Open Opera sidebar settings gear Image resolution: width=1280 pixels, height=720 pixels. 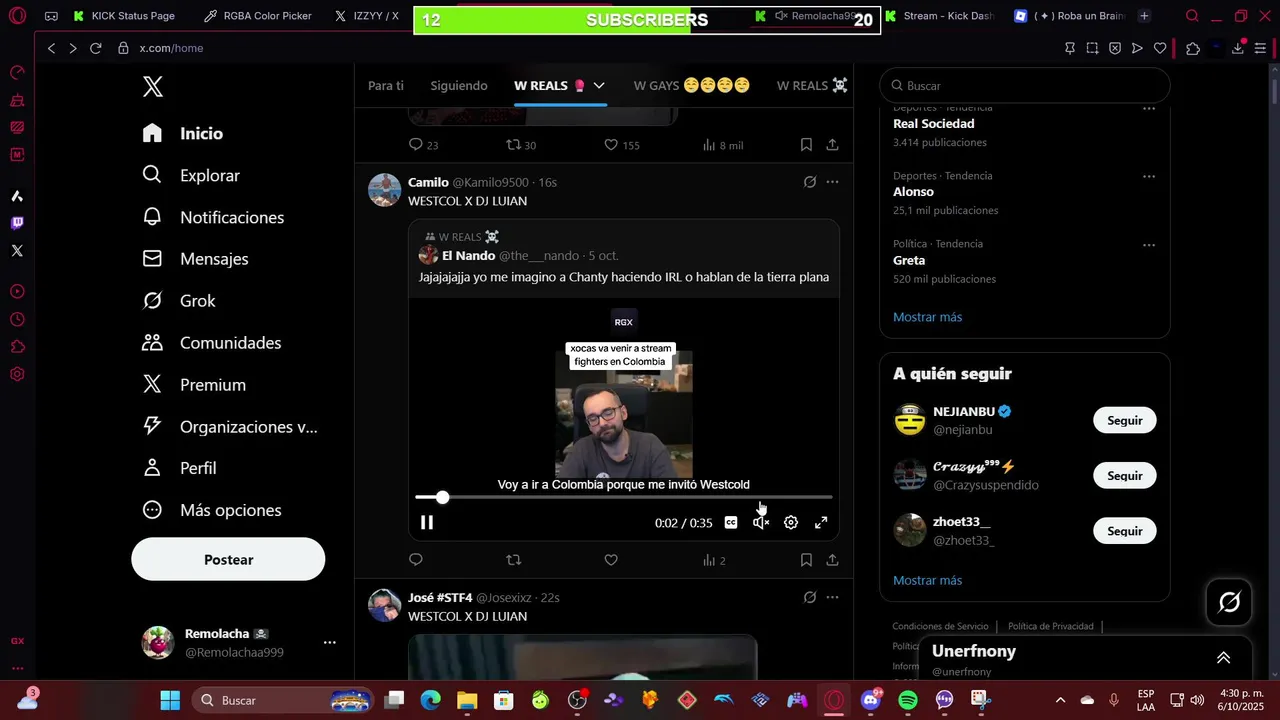click(x=17, y=374)
